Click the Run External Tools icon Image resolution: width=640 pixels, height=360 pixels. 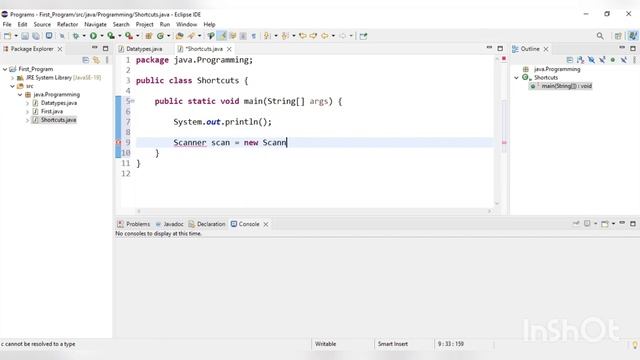pyautogui.click(x=129, y=36)
